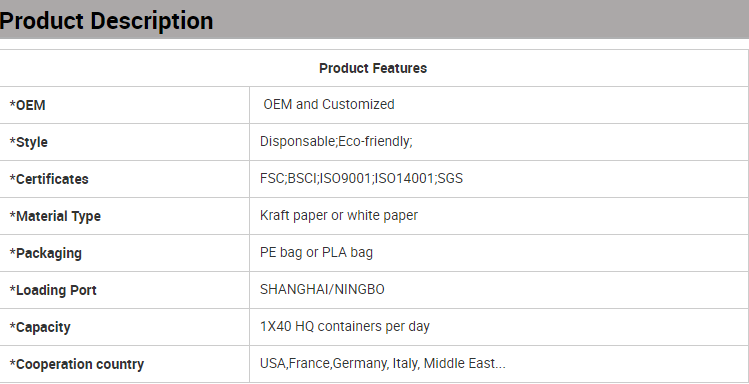Screen dimensions: 749x384
Task: Select PE bag or PLA bag value
Action: click(x=316, y=253)
